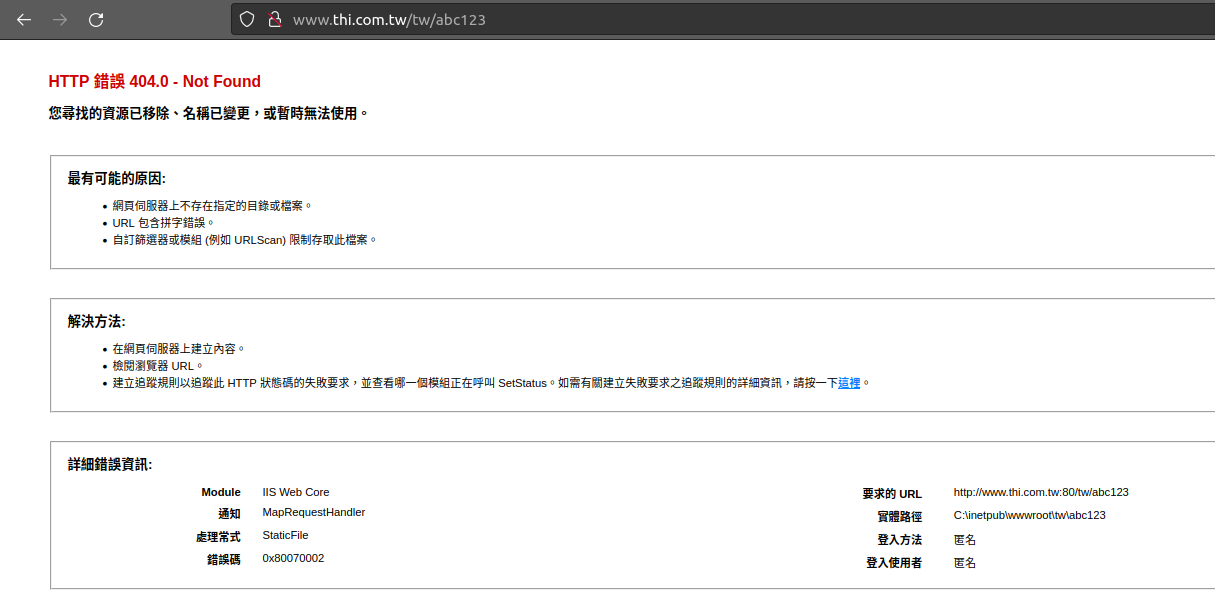Select the 最有可能的原因 heading
Viewport: 1215px width, 597px height.
pyautogui.click(x=117, y=179)
